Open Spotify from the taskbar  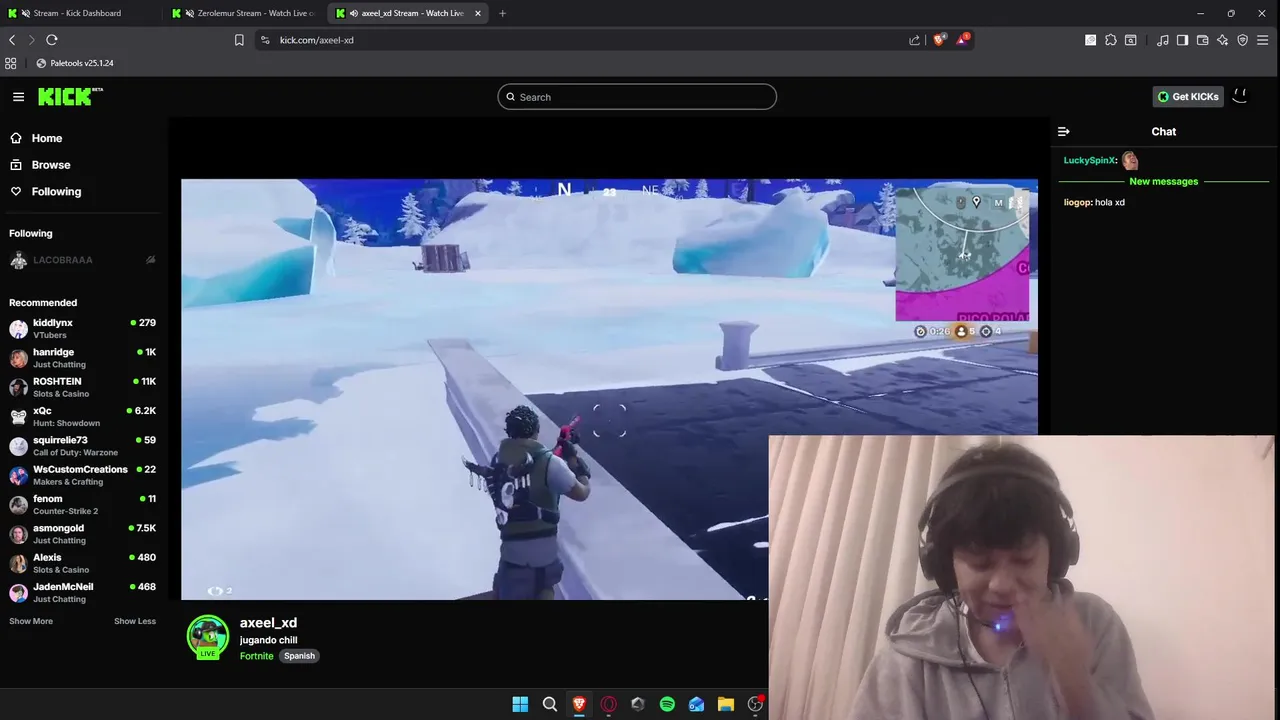point(667,704)
